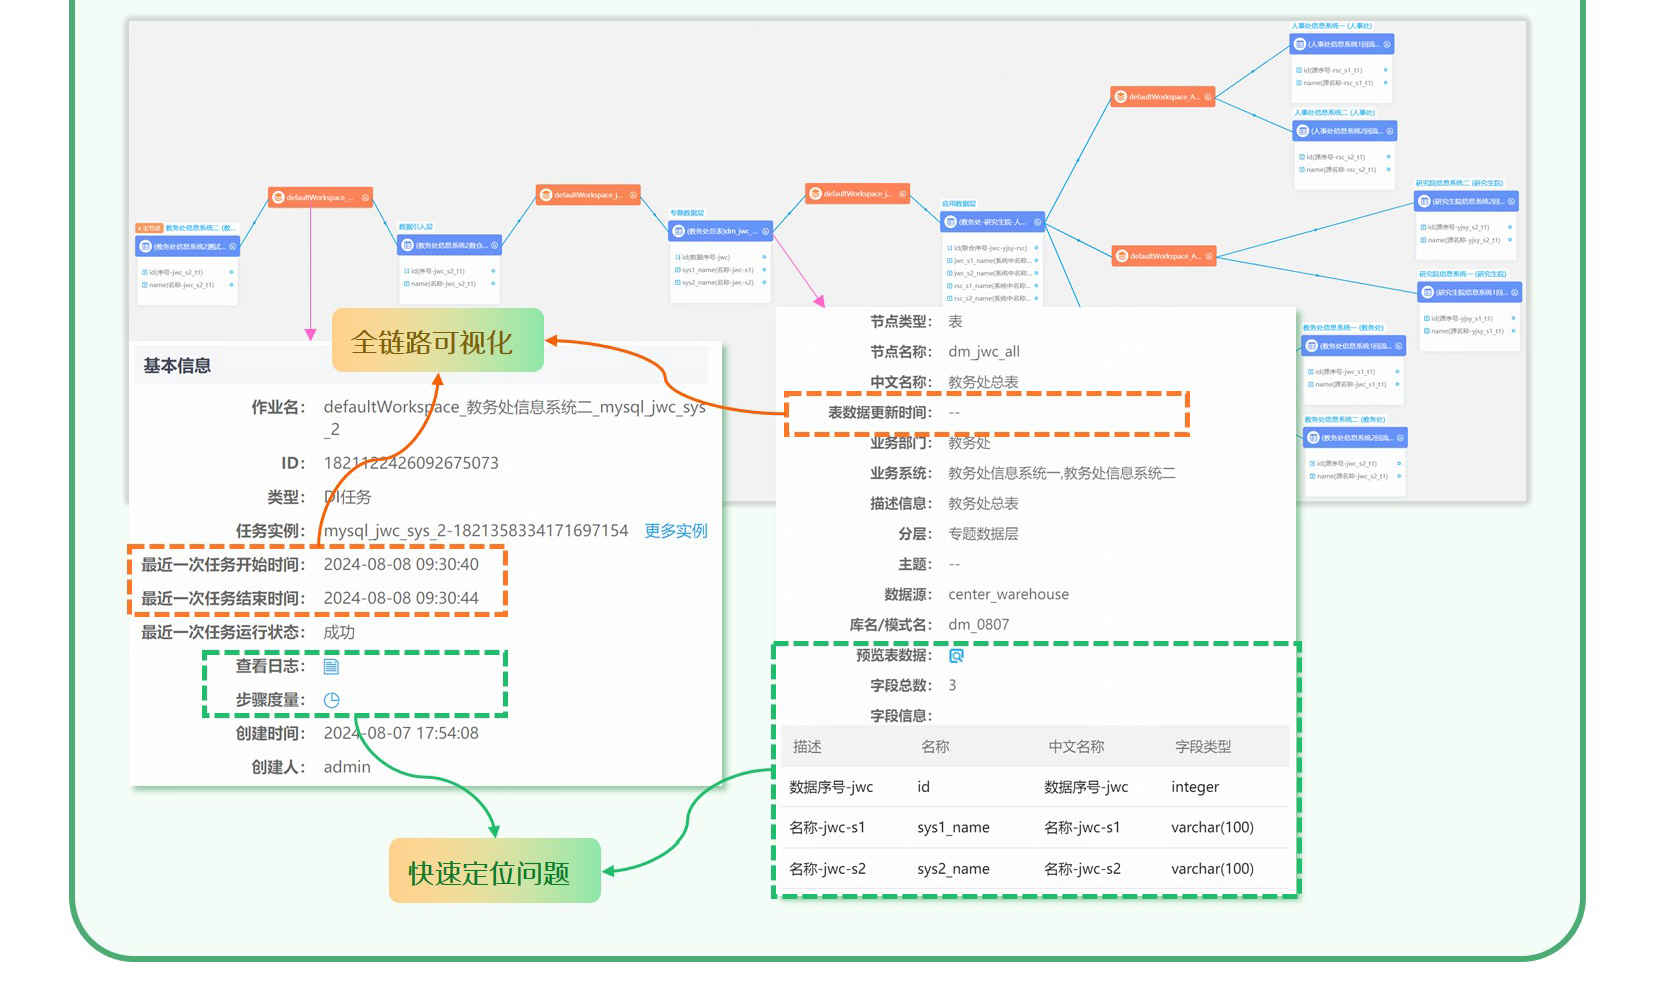Click table icon on 应用数据层 blue node
This screenshot has height=1003, width=1655.
[x=951, y=222]
